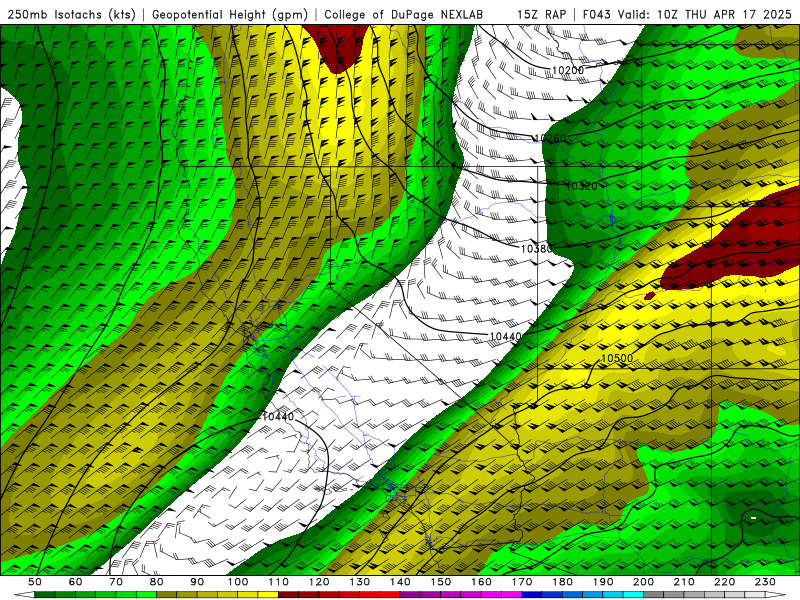800x600 pixels.
Task: Click the 10380 contour label
Action: pos(536,249)
